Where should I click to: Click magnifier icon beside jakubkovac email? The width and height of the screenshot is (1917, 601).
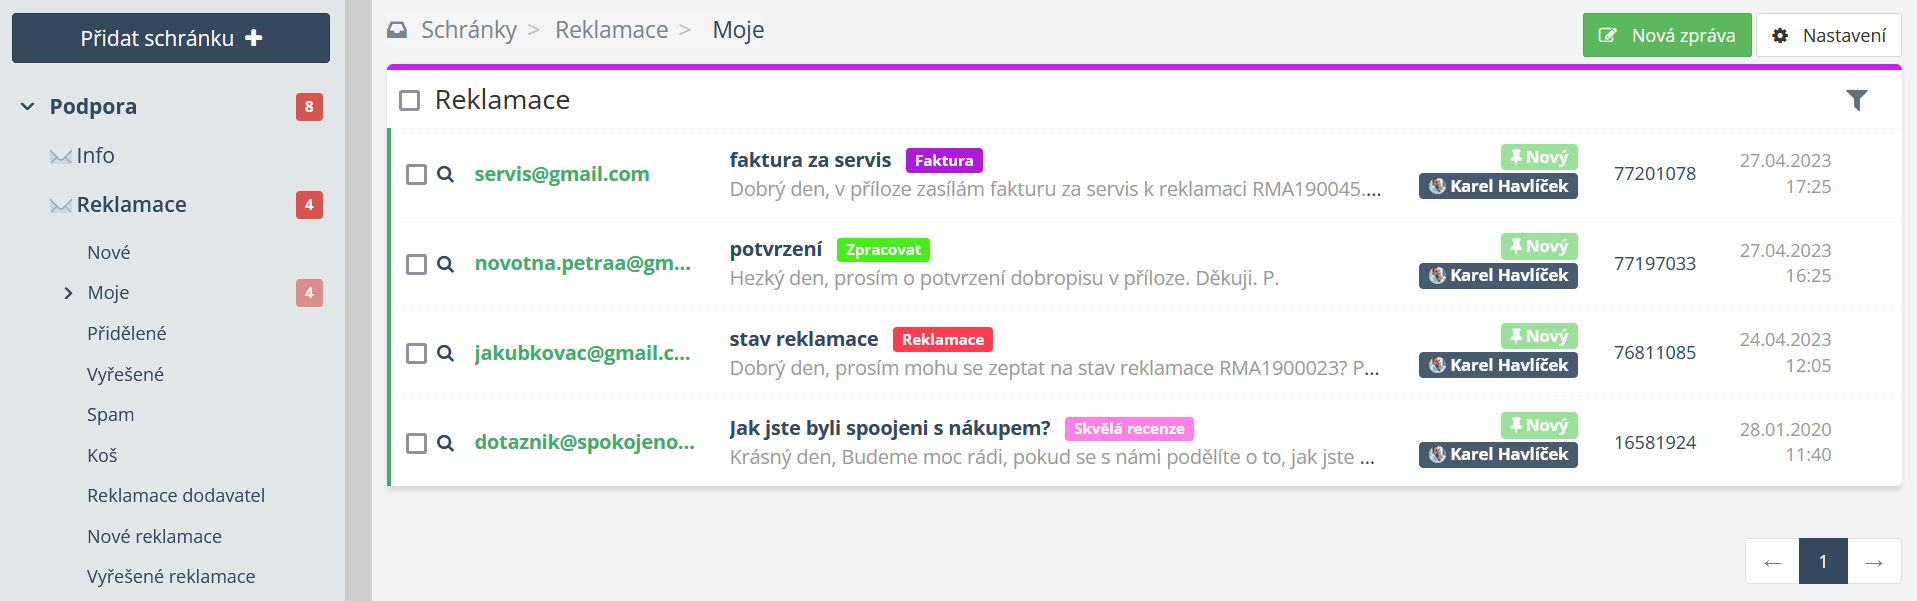[446, 353]
